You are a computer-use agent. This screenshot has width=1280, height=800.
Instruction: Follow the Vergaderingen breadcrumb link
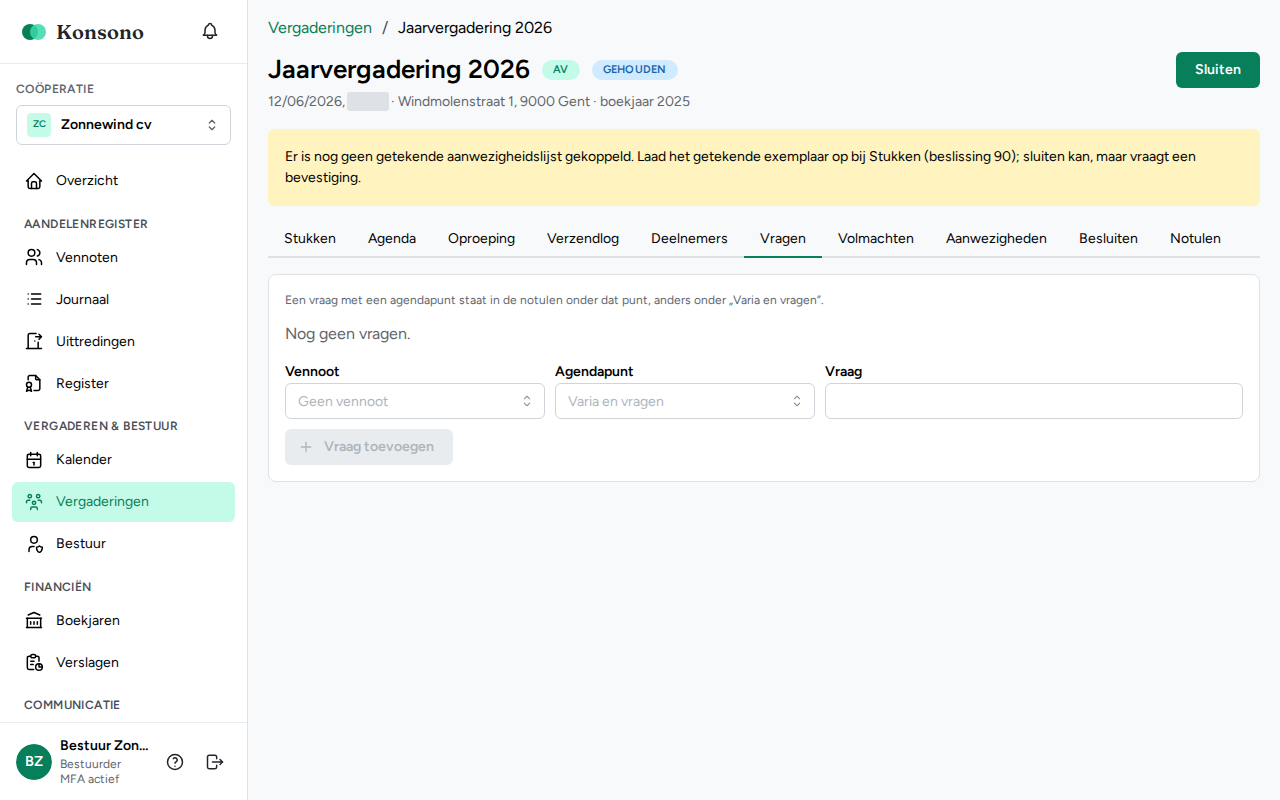click(x=320, y=28)
